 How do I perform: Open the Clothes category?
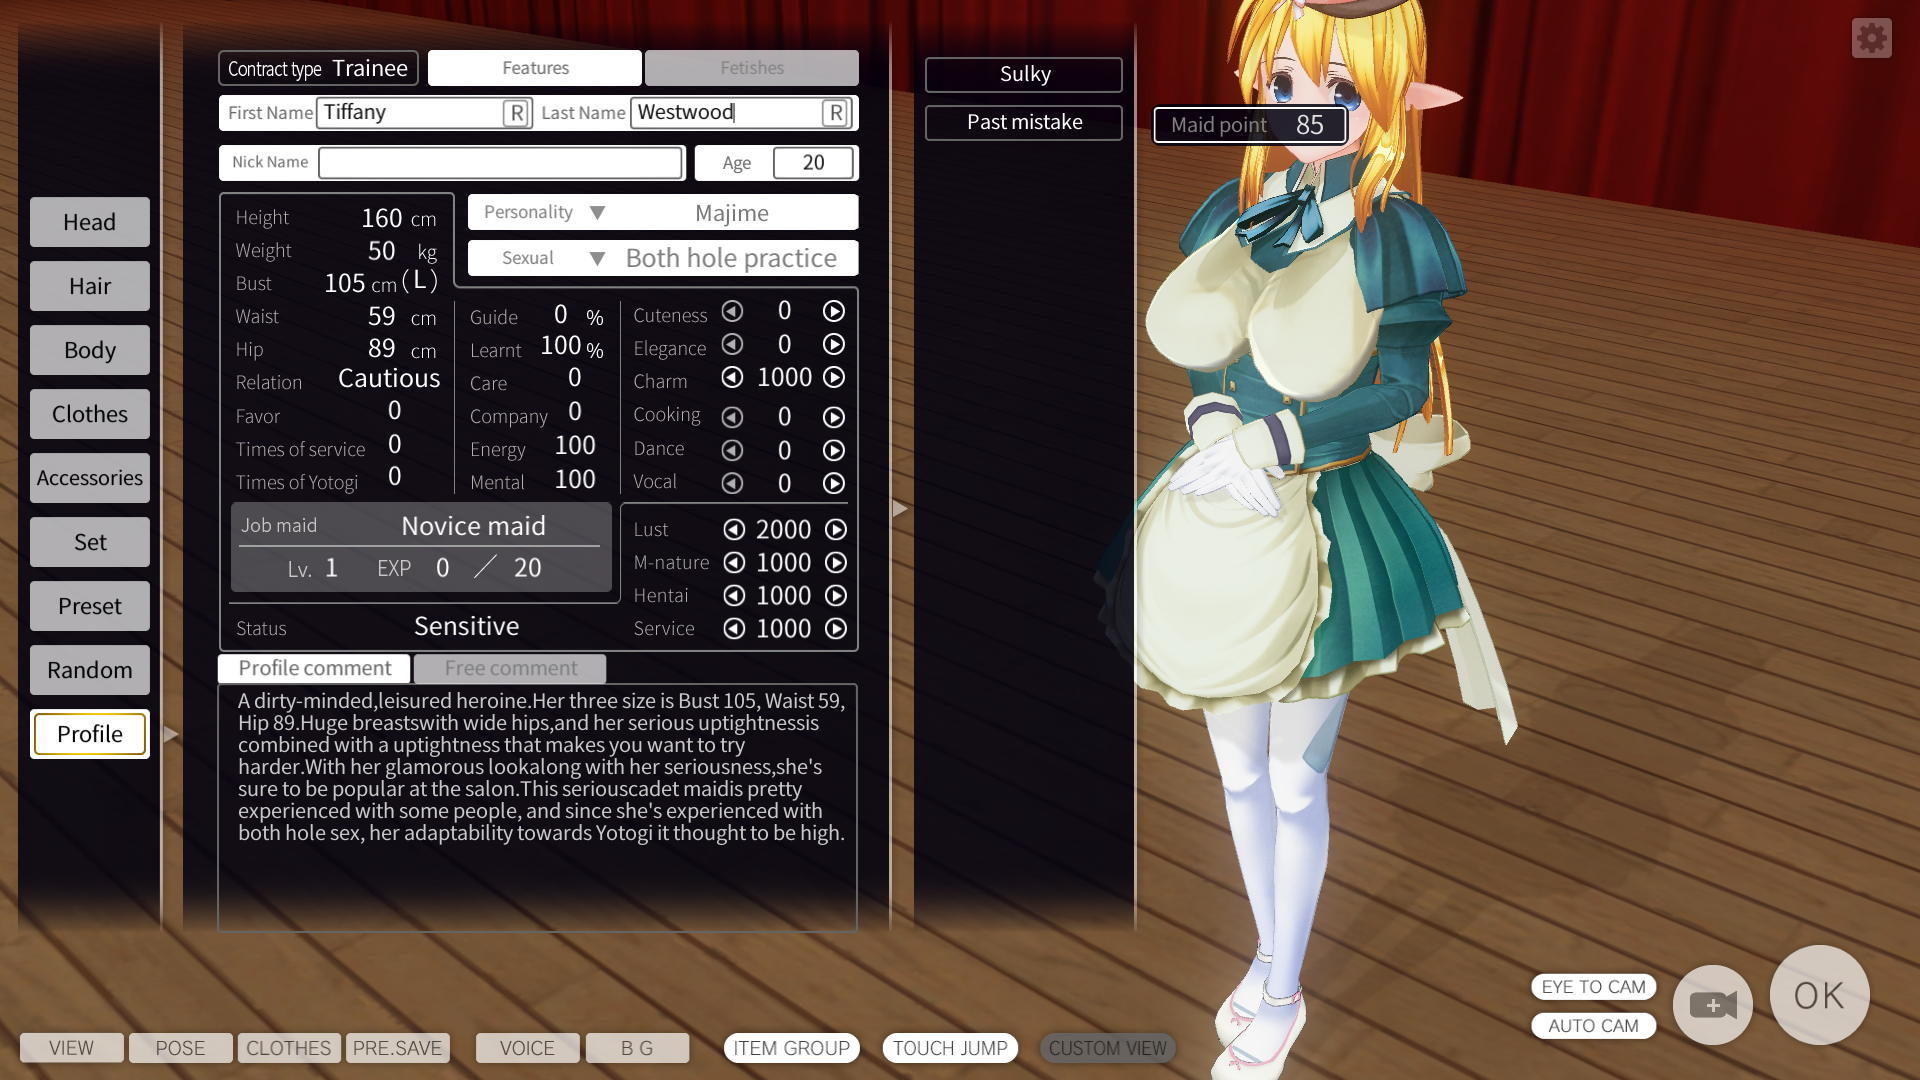click(90, 414)
